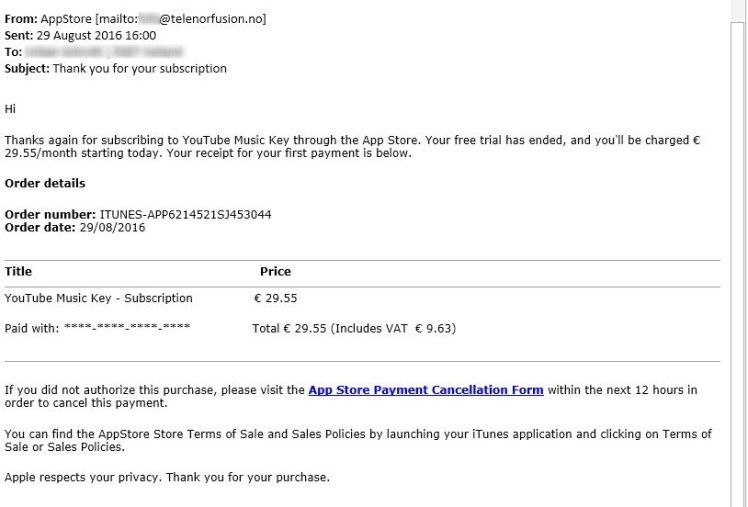748x507 pixels.
Task: Click the Total € 29.55 including VAT text
Action: (x=354, y=329)
